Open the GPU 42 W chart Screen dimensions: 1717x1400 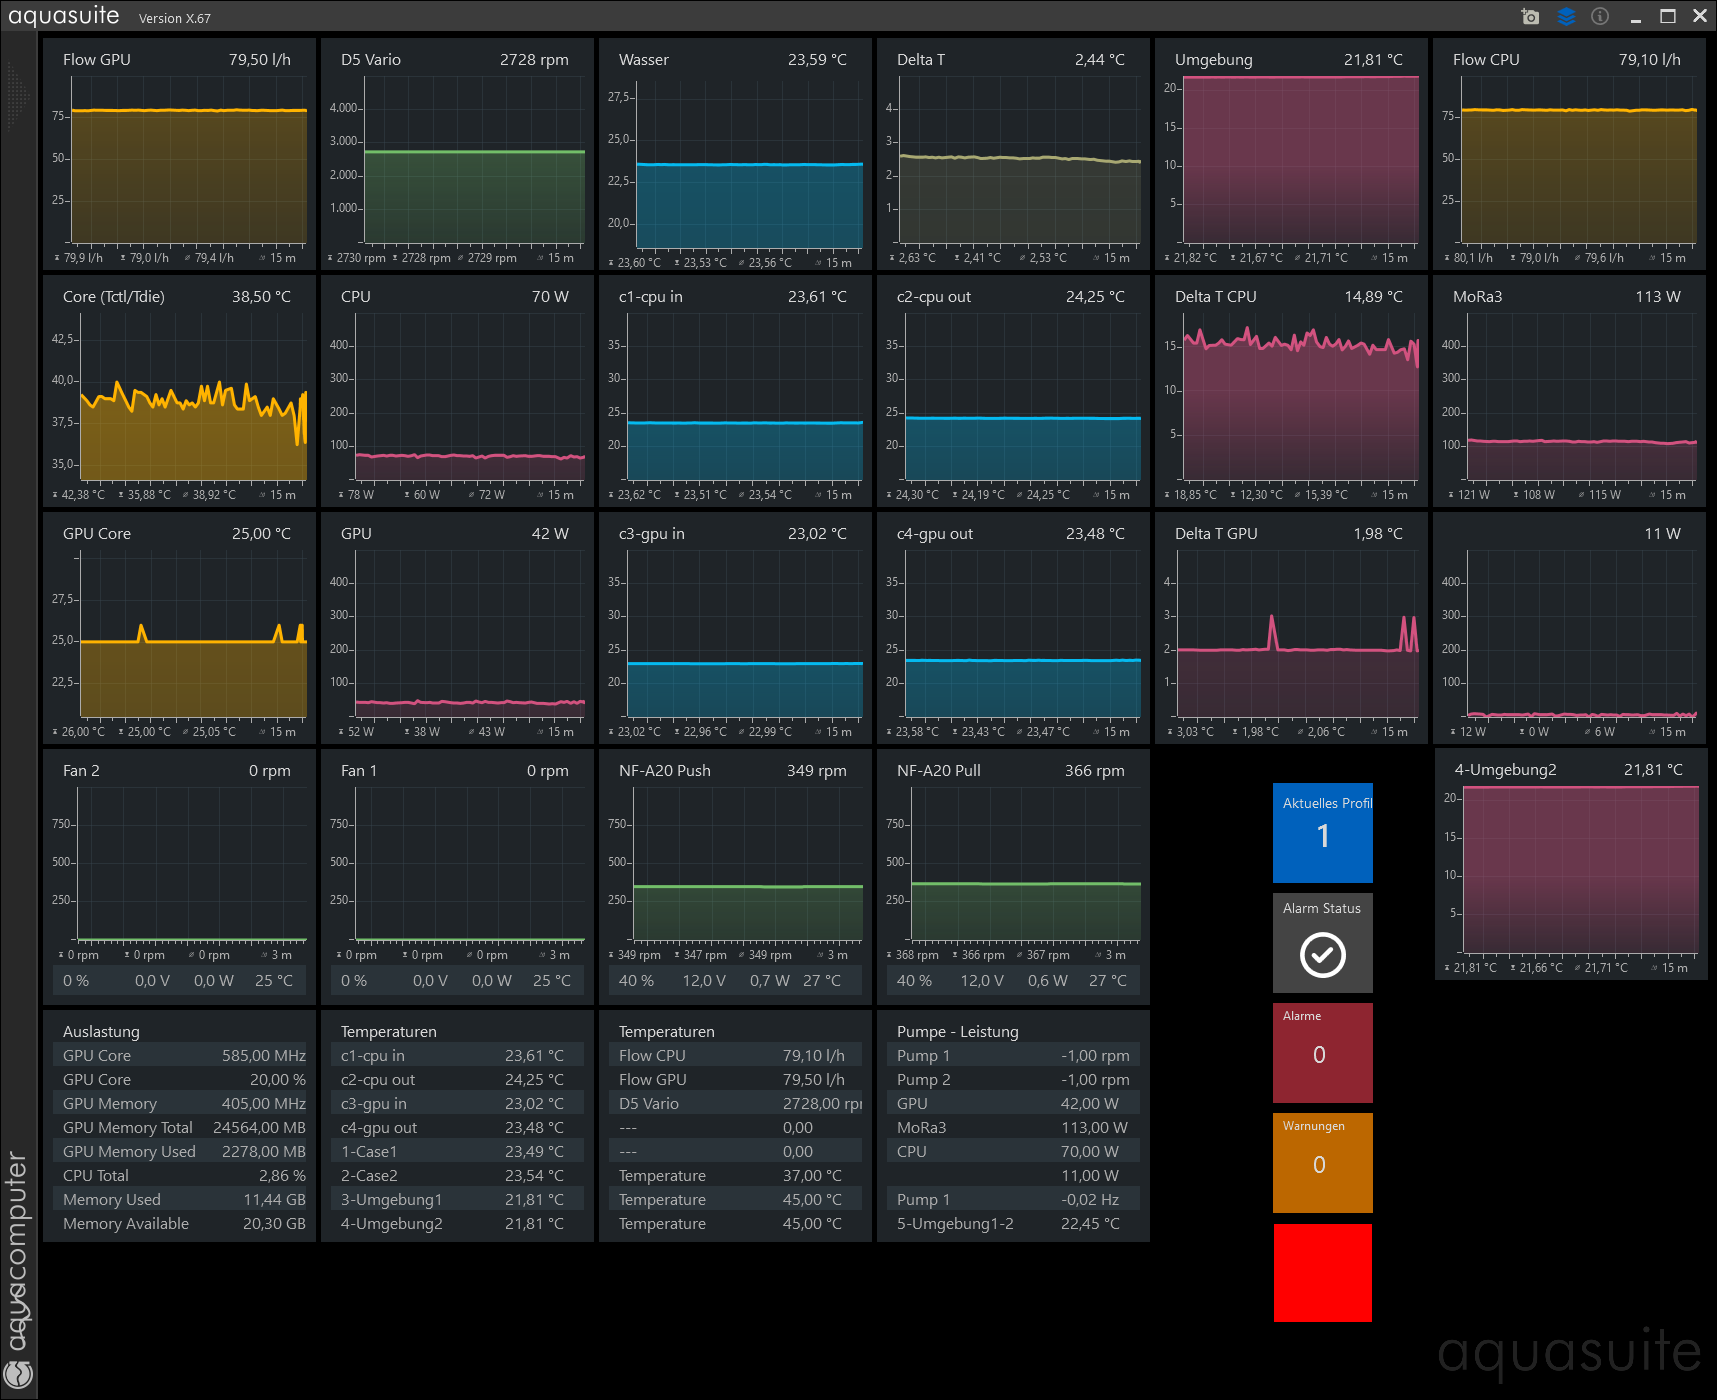457,628
